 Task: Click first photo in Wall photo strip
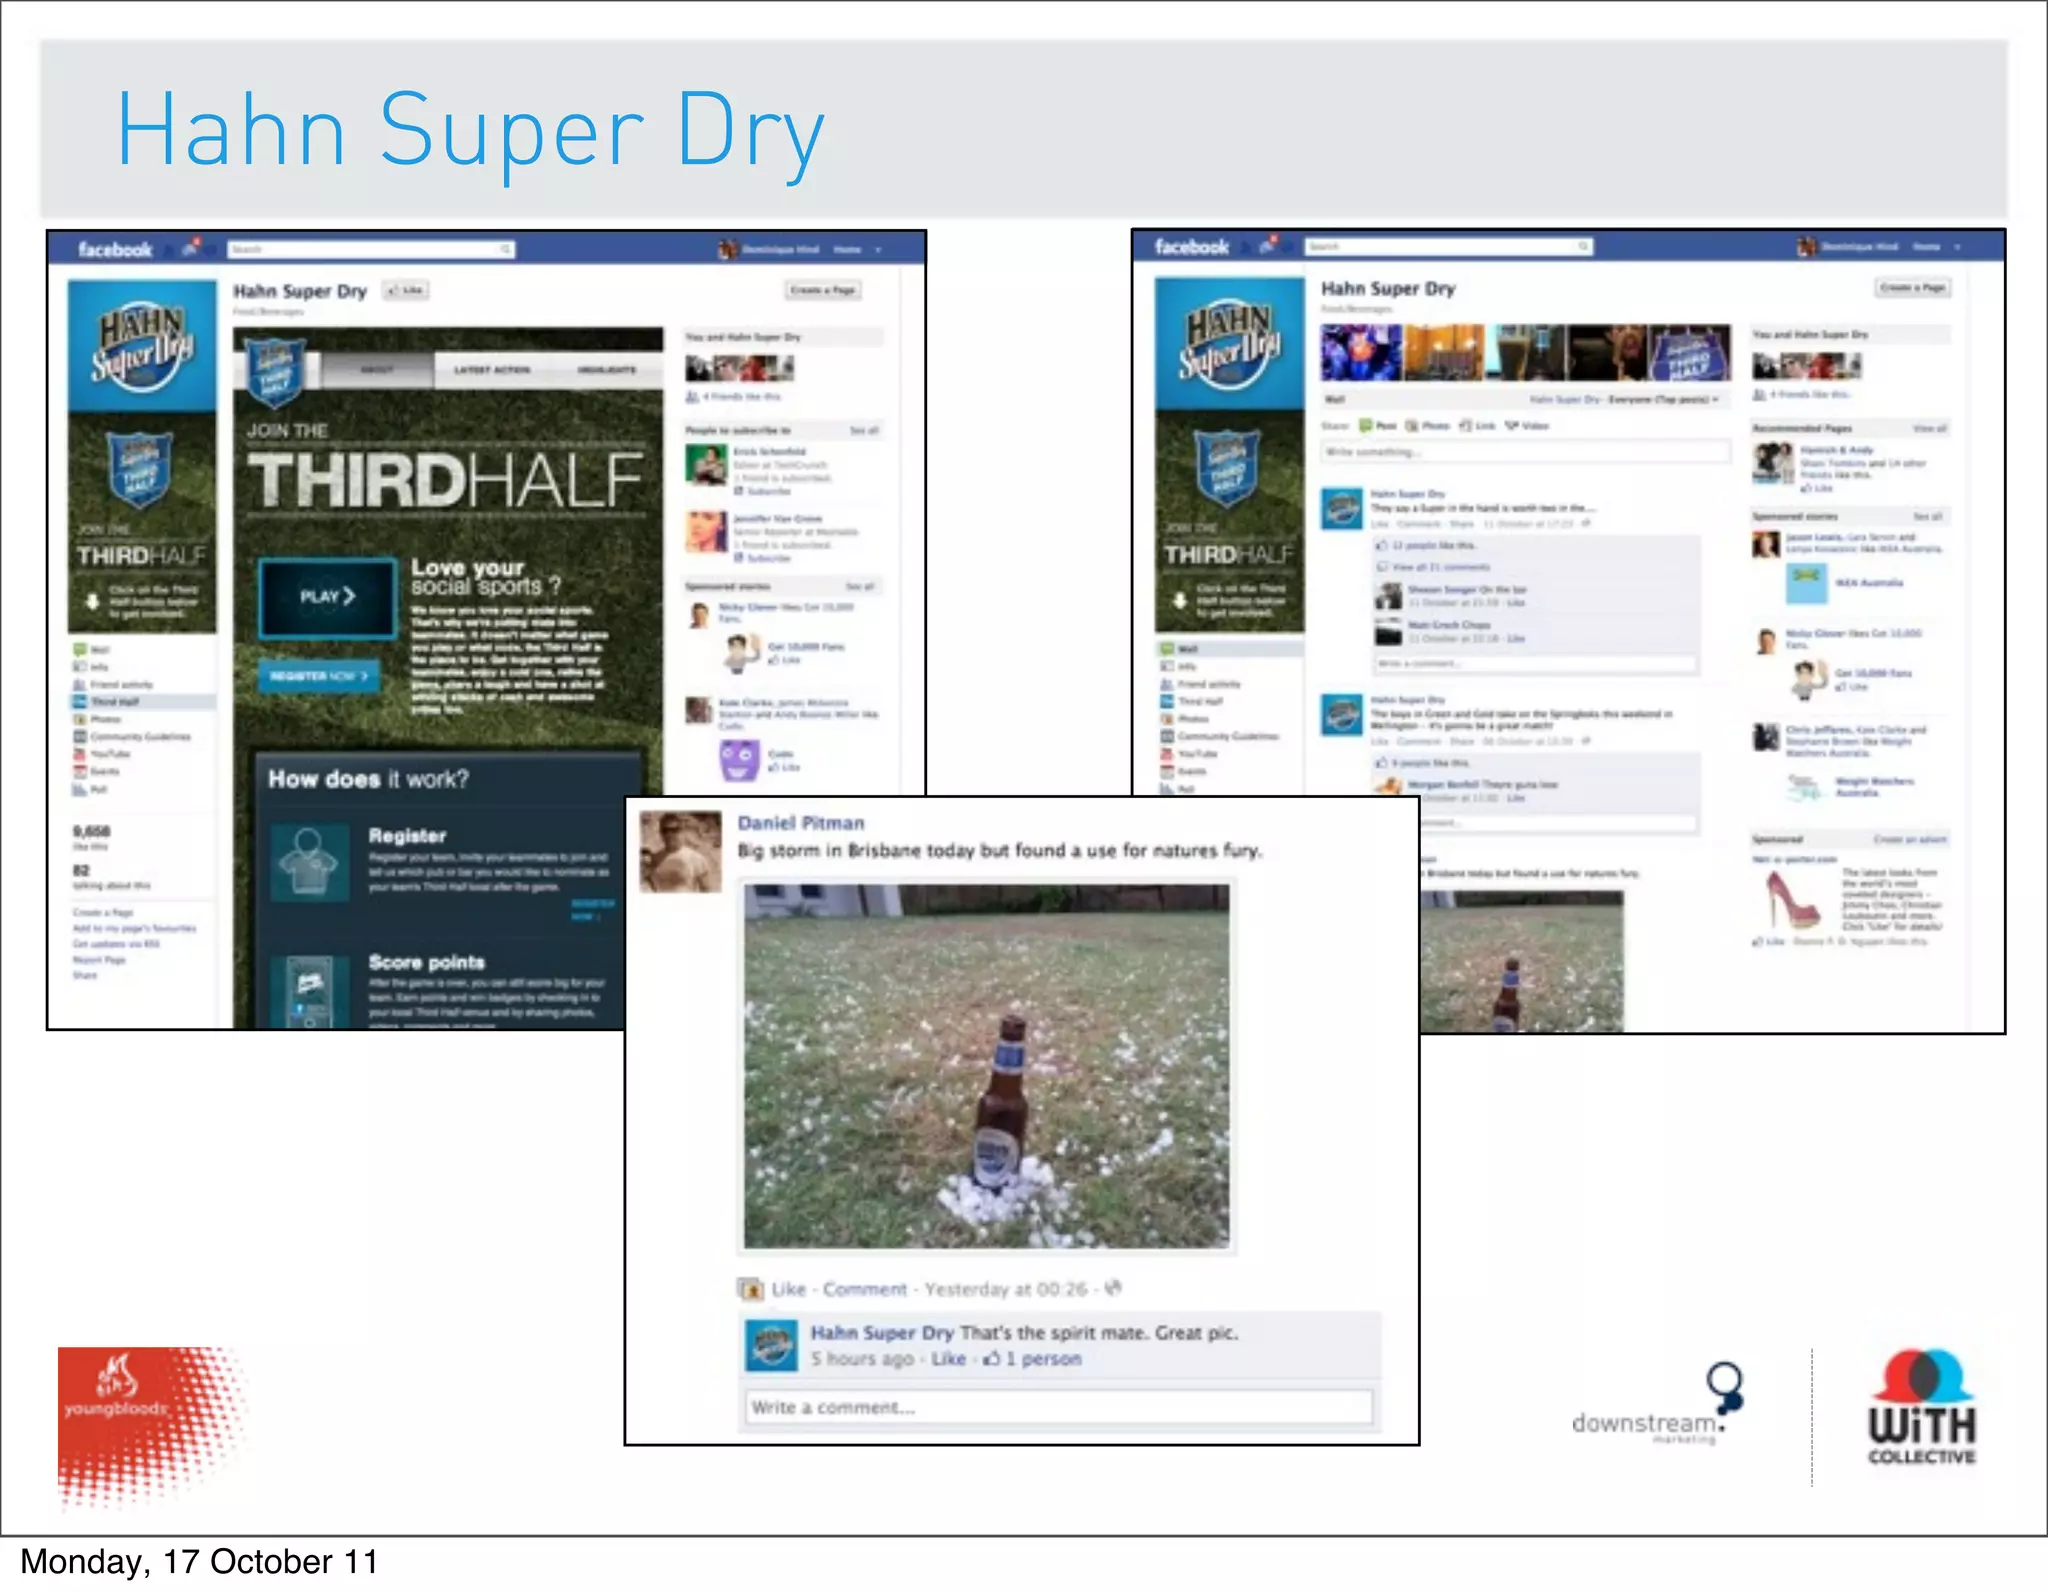coord(1361,352)
